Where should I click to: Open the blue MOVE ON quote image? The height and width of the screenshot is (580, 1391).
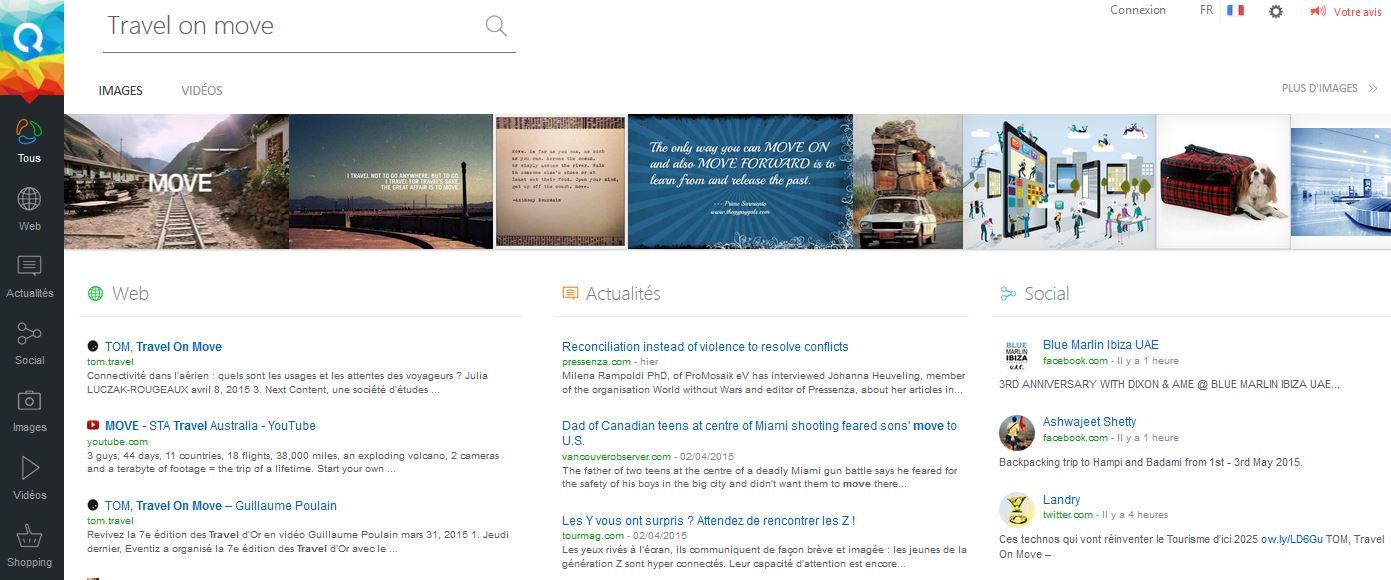(741, 181)
